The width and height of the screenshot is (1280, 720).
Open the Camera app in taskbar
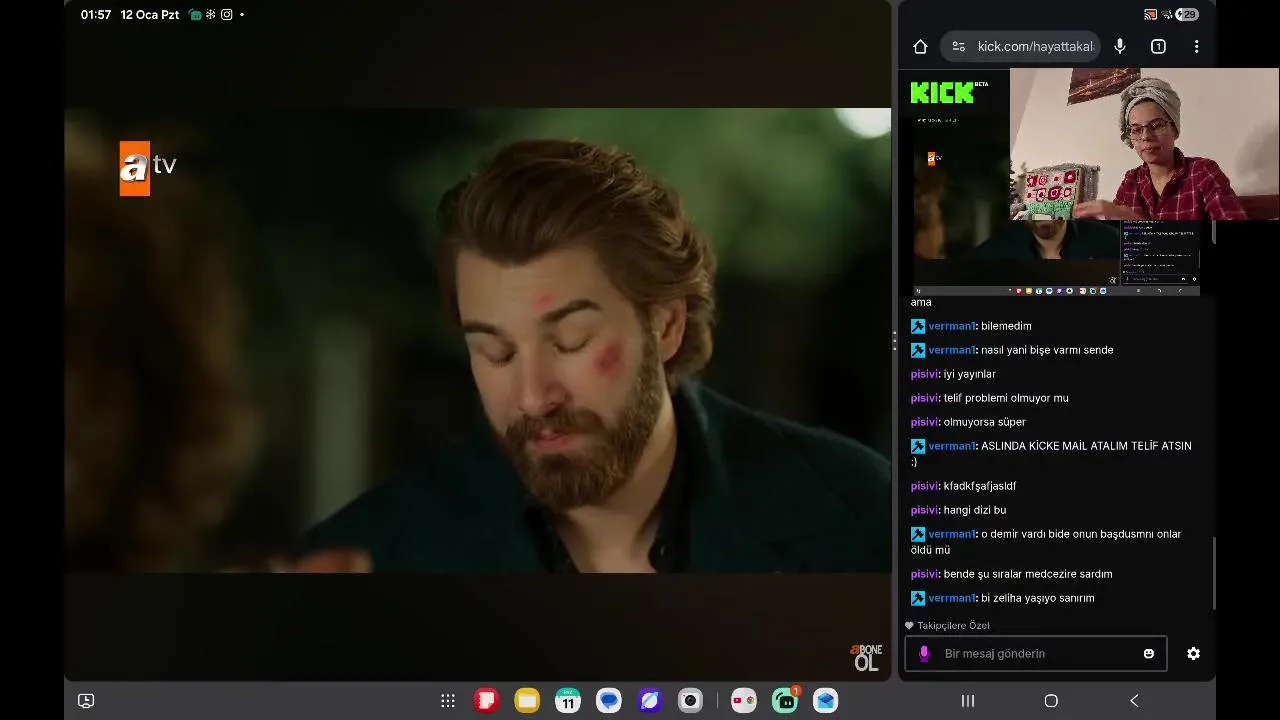point(690,701)
